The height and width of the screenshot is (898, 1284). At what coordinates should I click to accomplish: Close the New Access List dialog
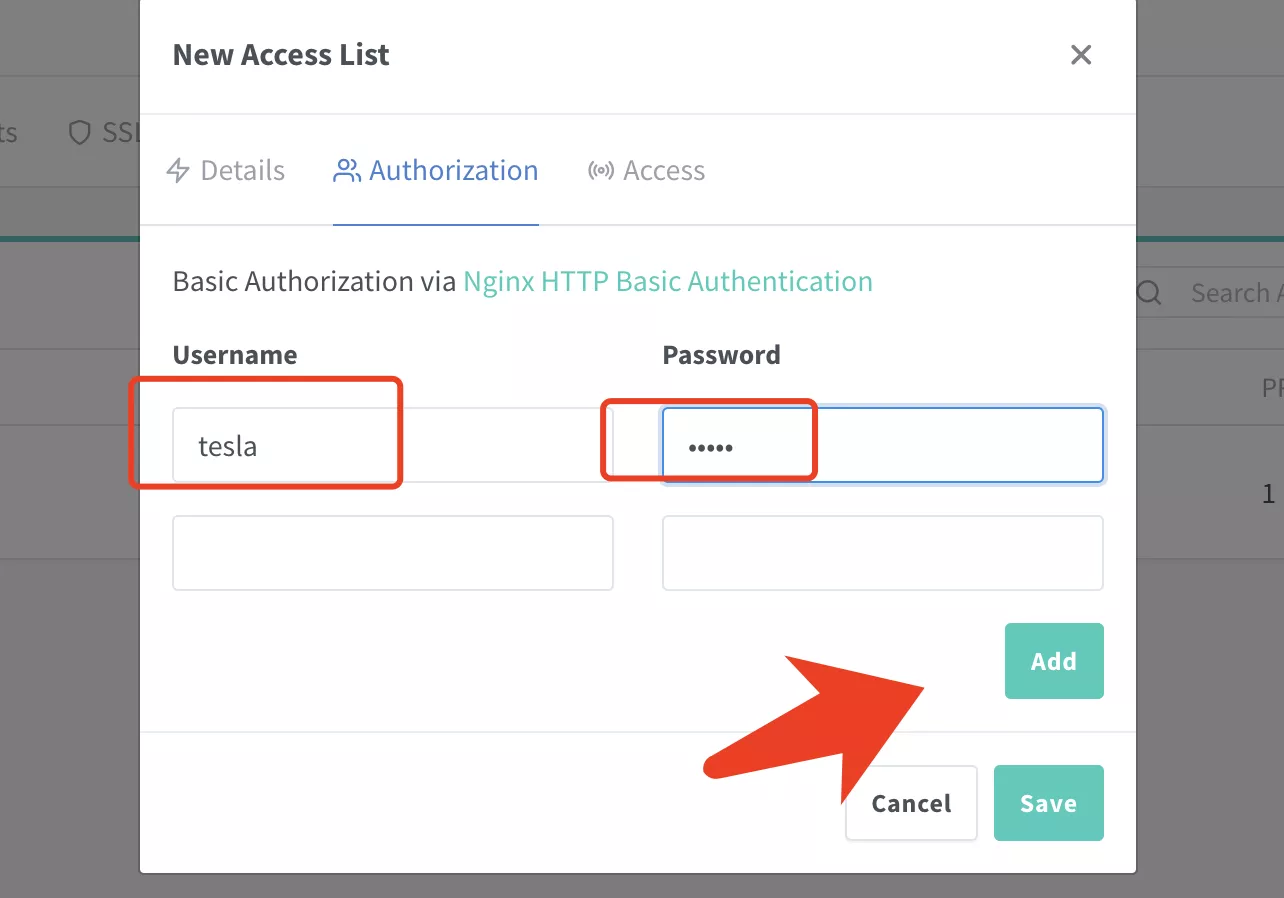[x=1080, y=55]
